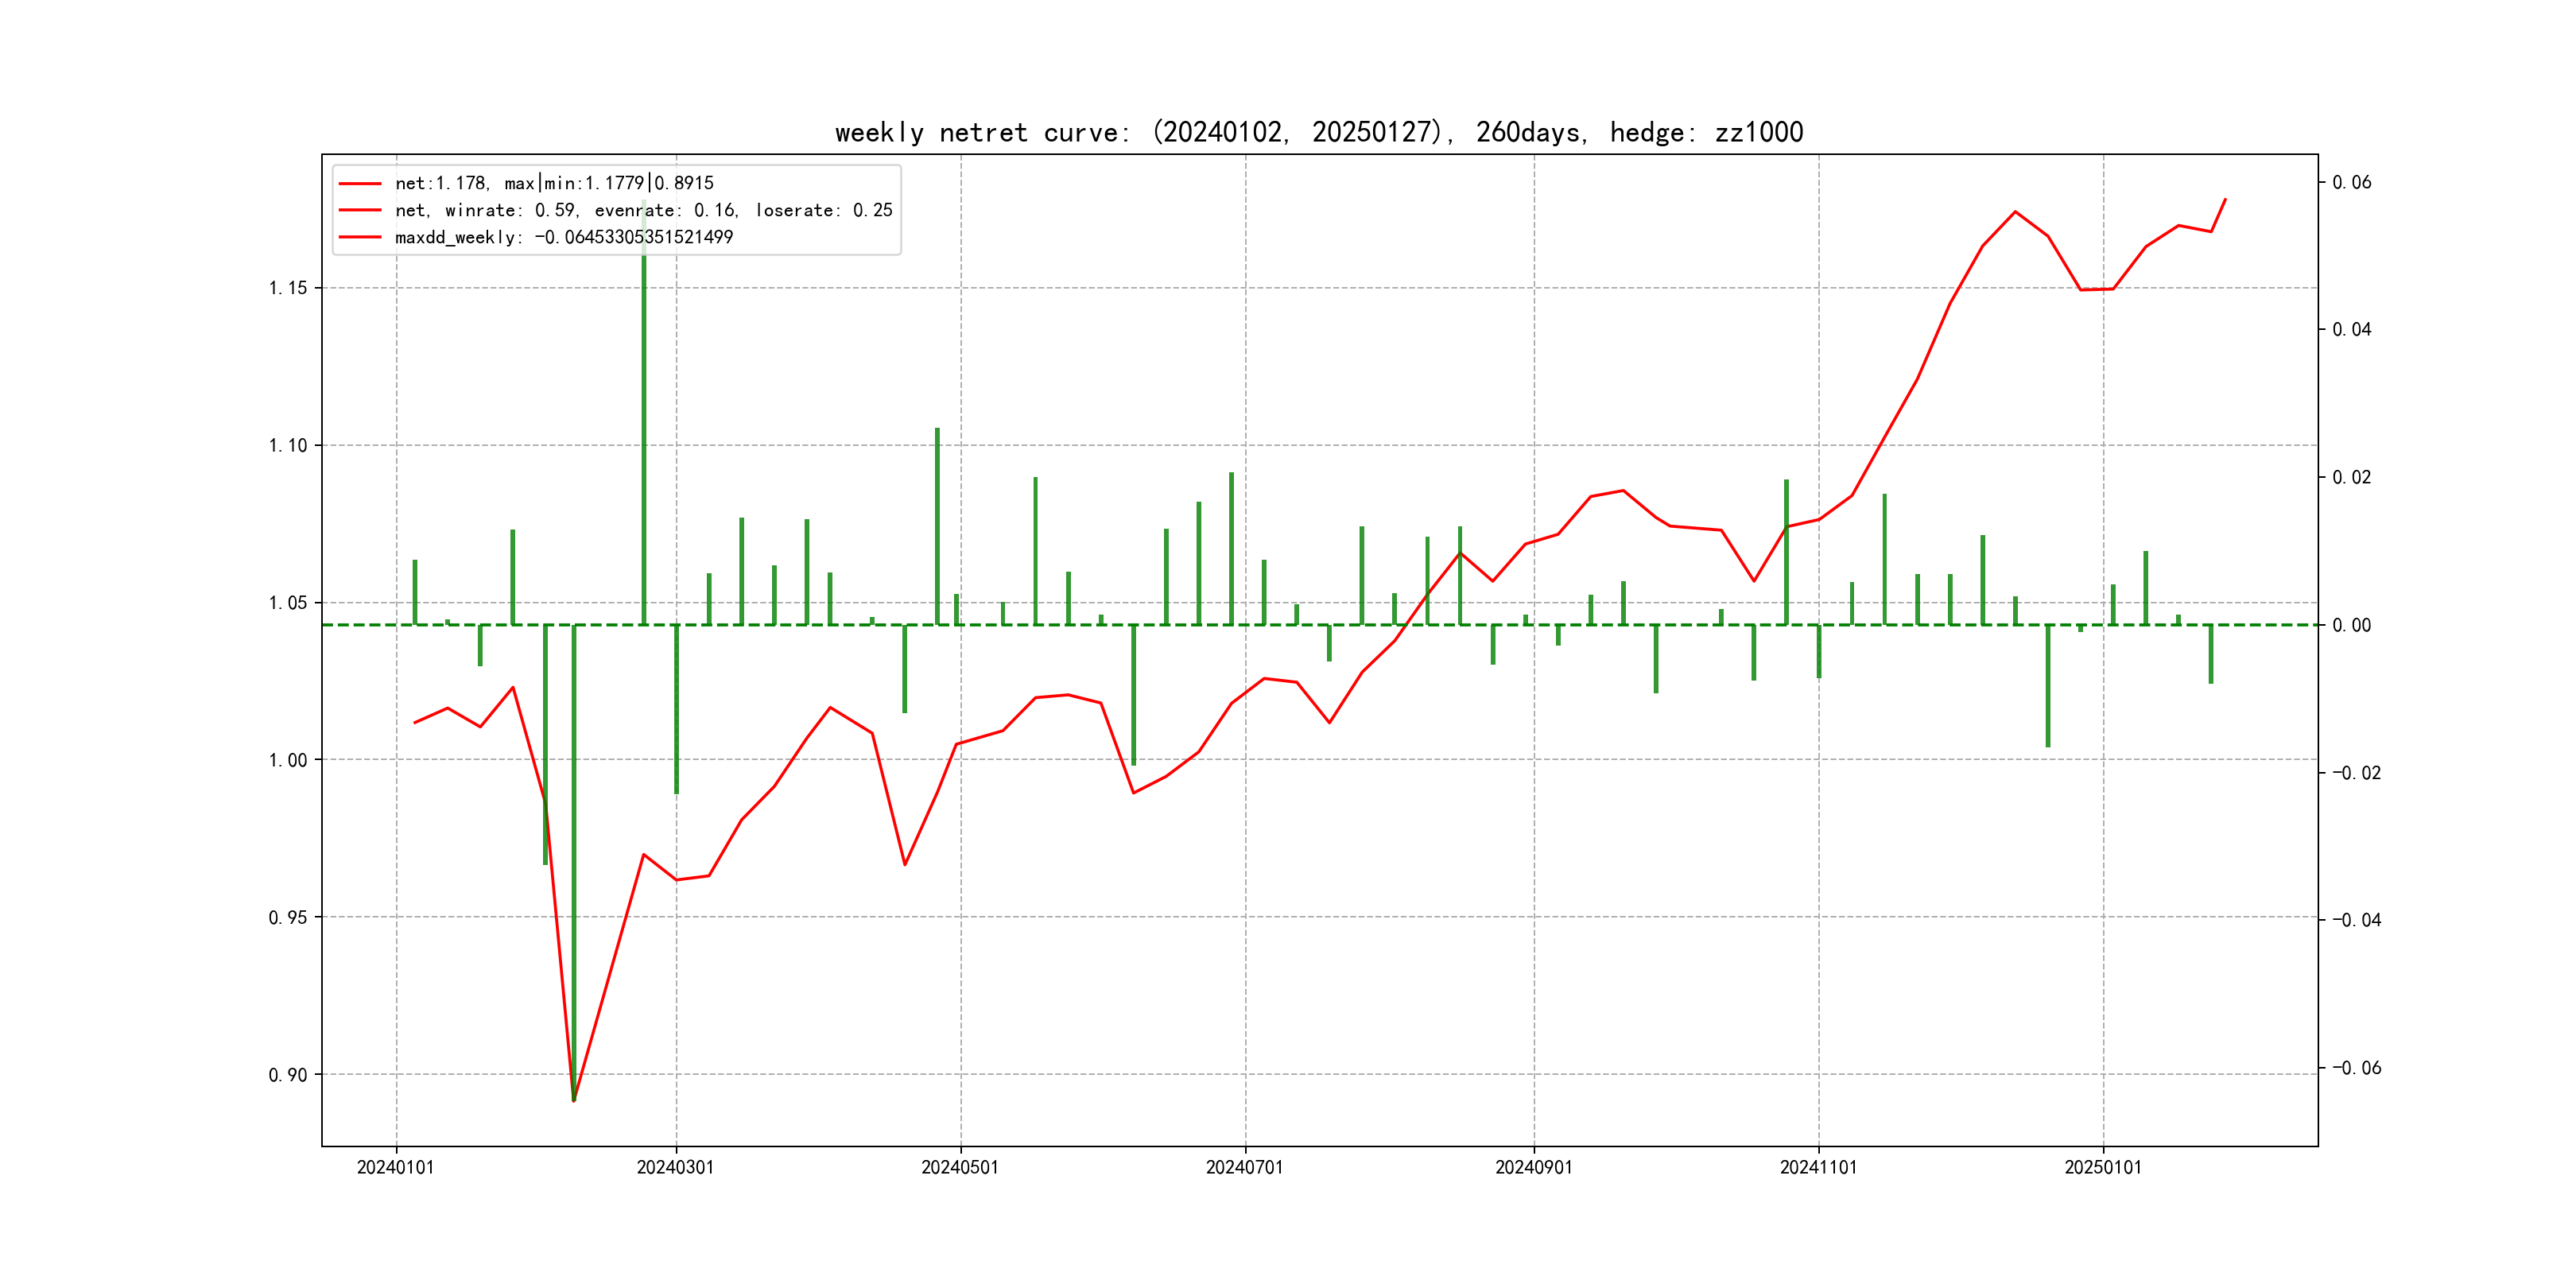This screenshot has width=2576, height=1288.
Task: Click the winrate legend entry
Action: tap(643, 210)
